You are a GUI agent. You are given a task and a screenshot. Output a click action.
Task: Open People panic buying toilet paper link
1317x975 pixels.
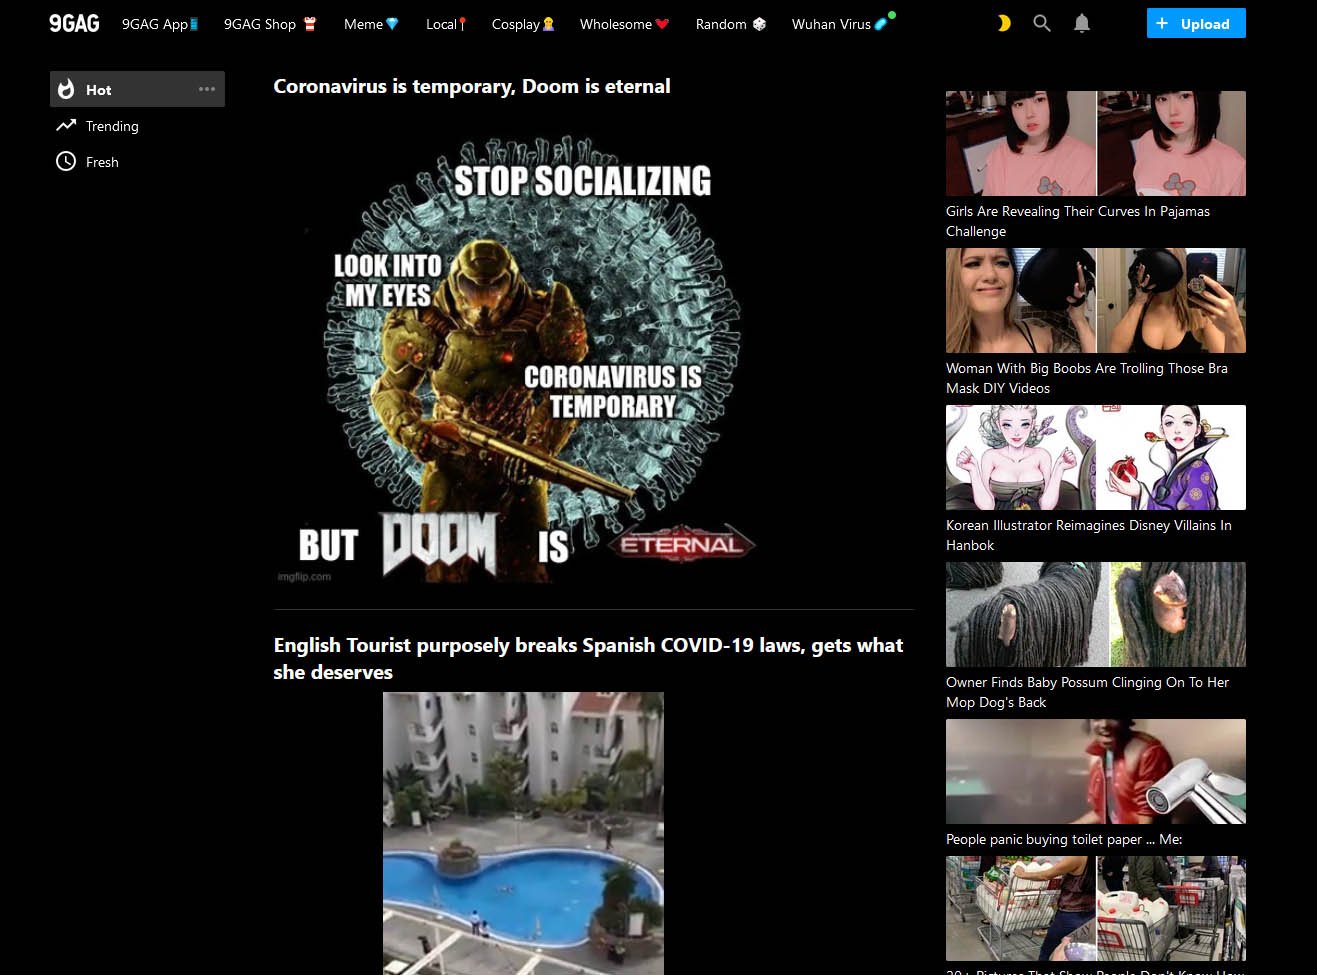click(x=1064, y=839)
